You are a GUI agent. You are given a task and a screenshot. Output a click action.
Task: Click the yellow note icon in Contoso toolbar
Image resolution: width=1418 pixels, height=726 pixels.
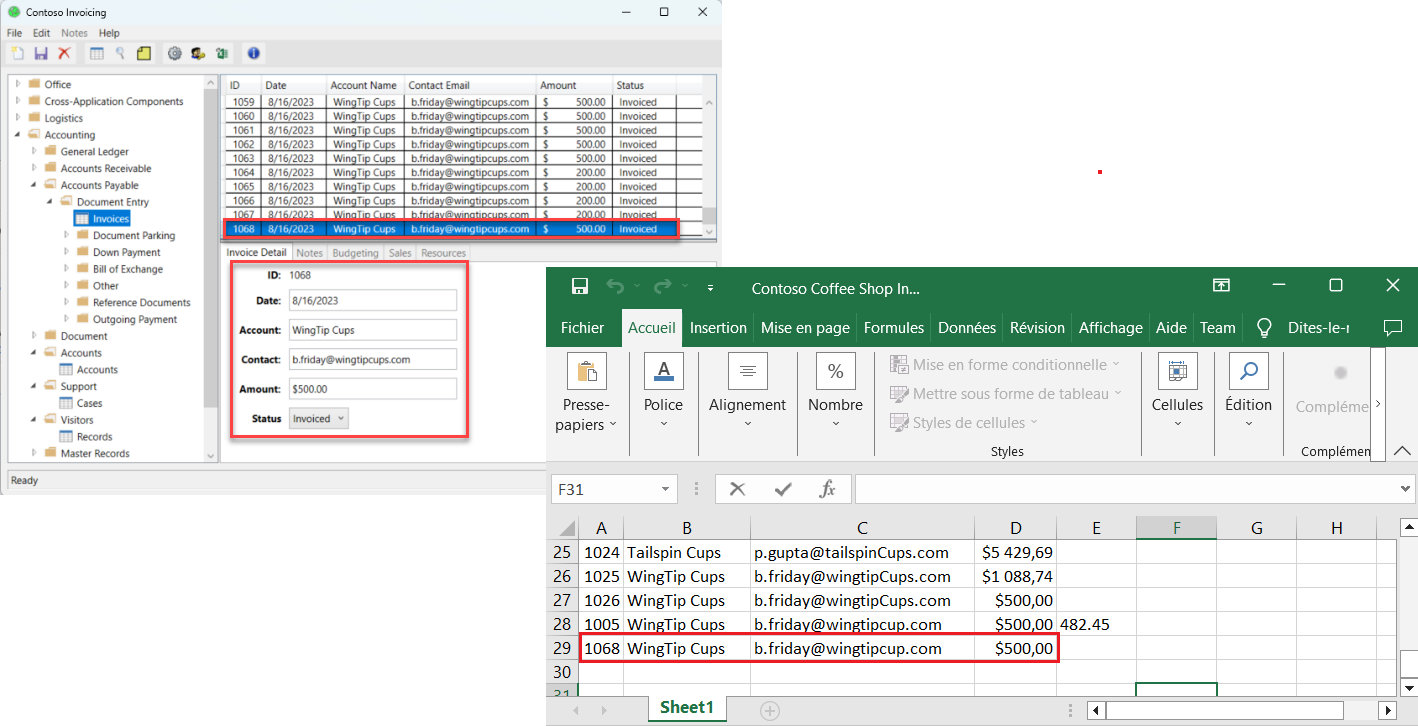tap(143, 53)
